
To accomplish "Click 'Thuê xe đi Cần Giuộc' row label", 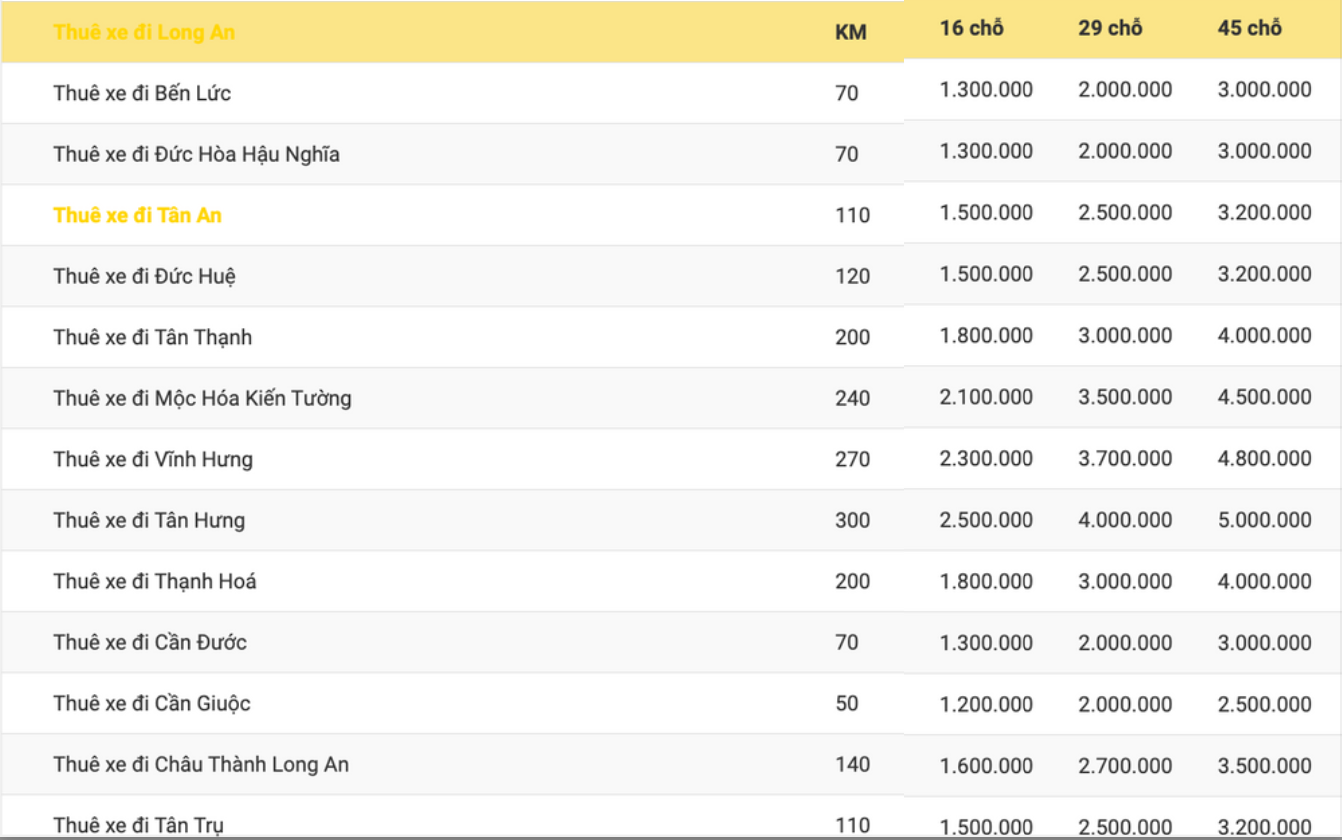I will [x=152, y=703].
